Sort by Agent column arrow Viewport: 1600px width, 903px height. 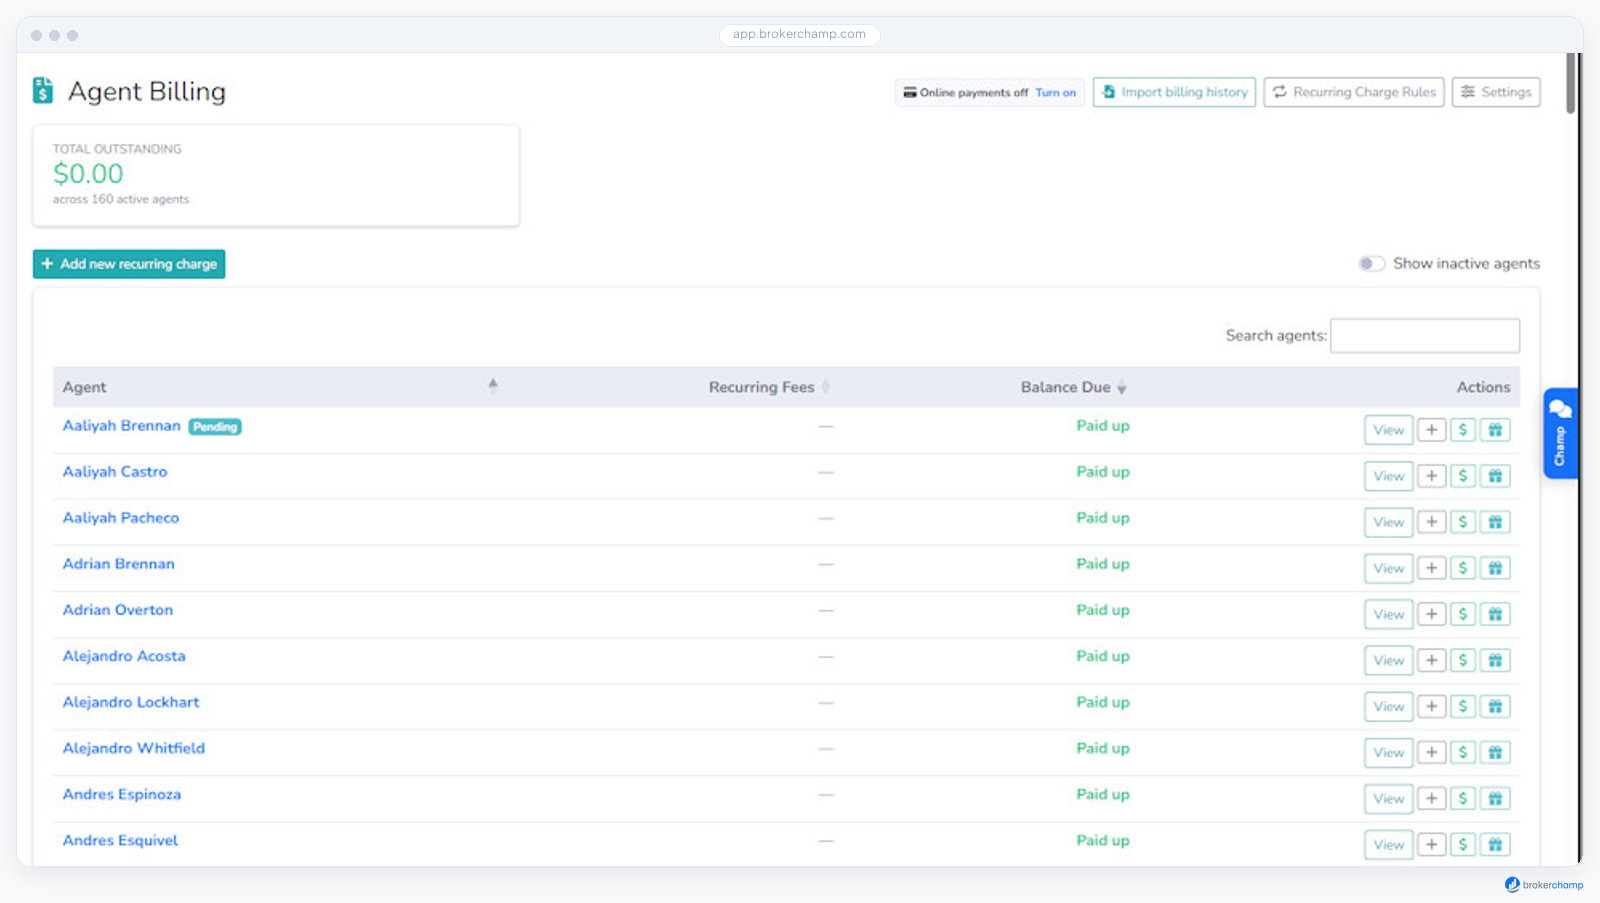[492, 386]
